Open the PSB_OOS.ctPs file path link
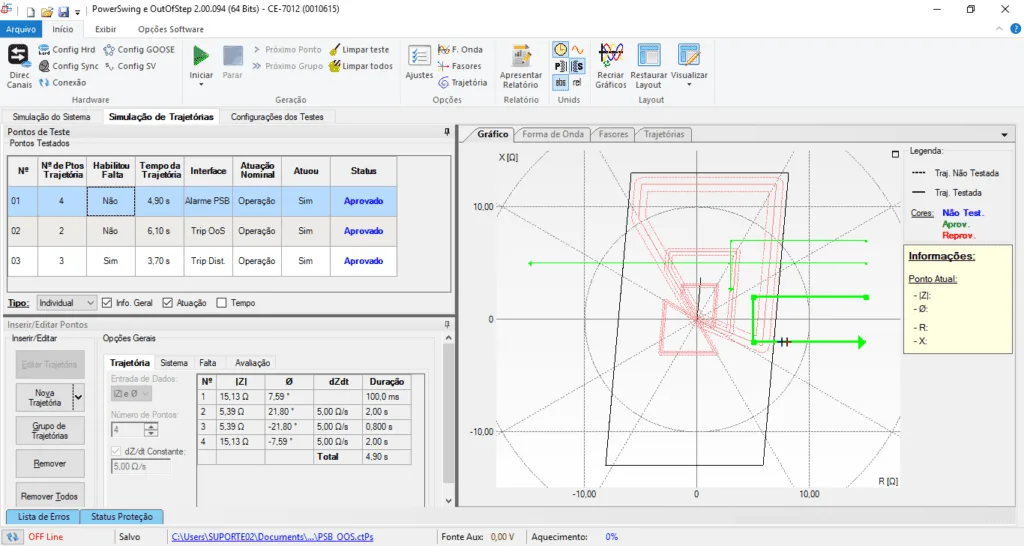The height and width of the screenshot is (546, 1024). [x=272, y=537]
